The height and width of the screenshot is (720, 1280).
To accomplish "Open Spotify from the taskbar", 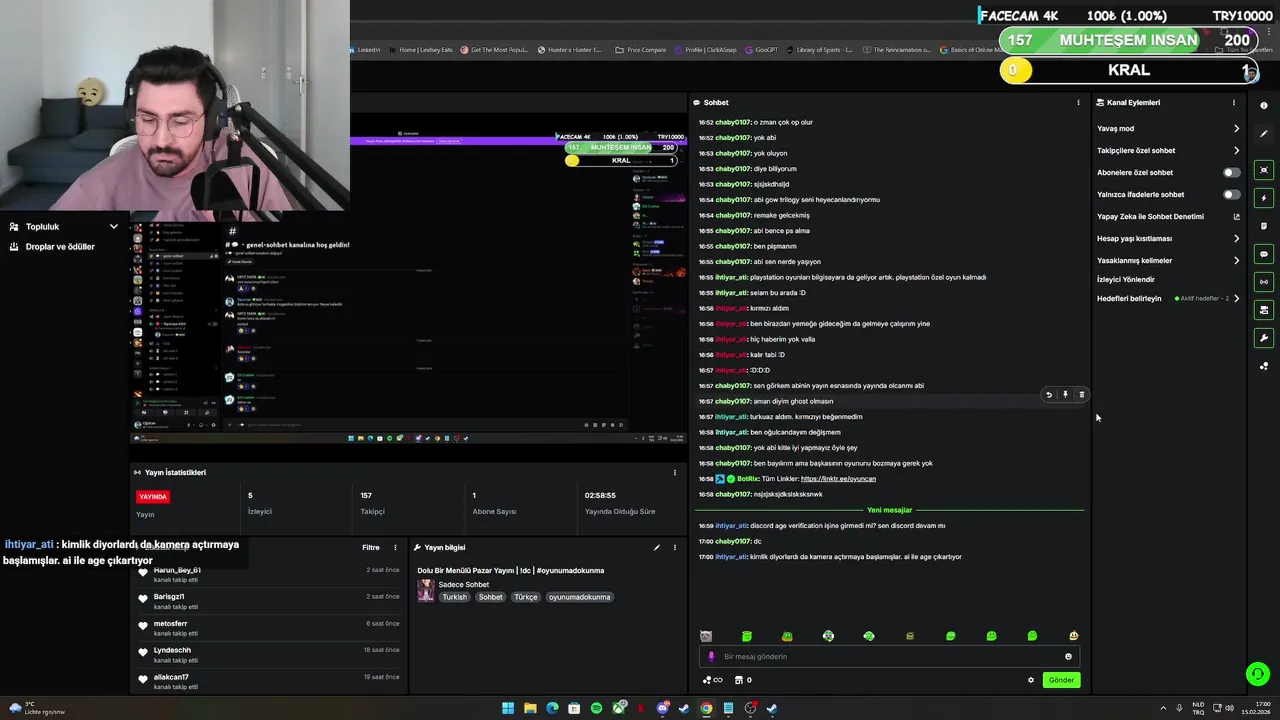I will point(596,708).
